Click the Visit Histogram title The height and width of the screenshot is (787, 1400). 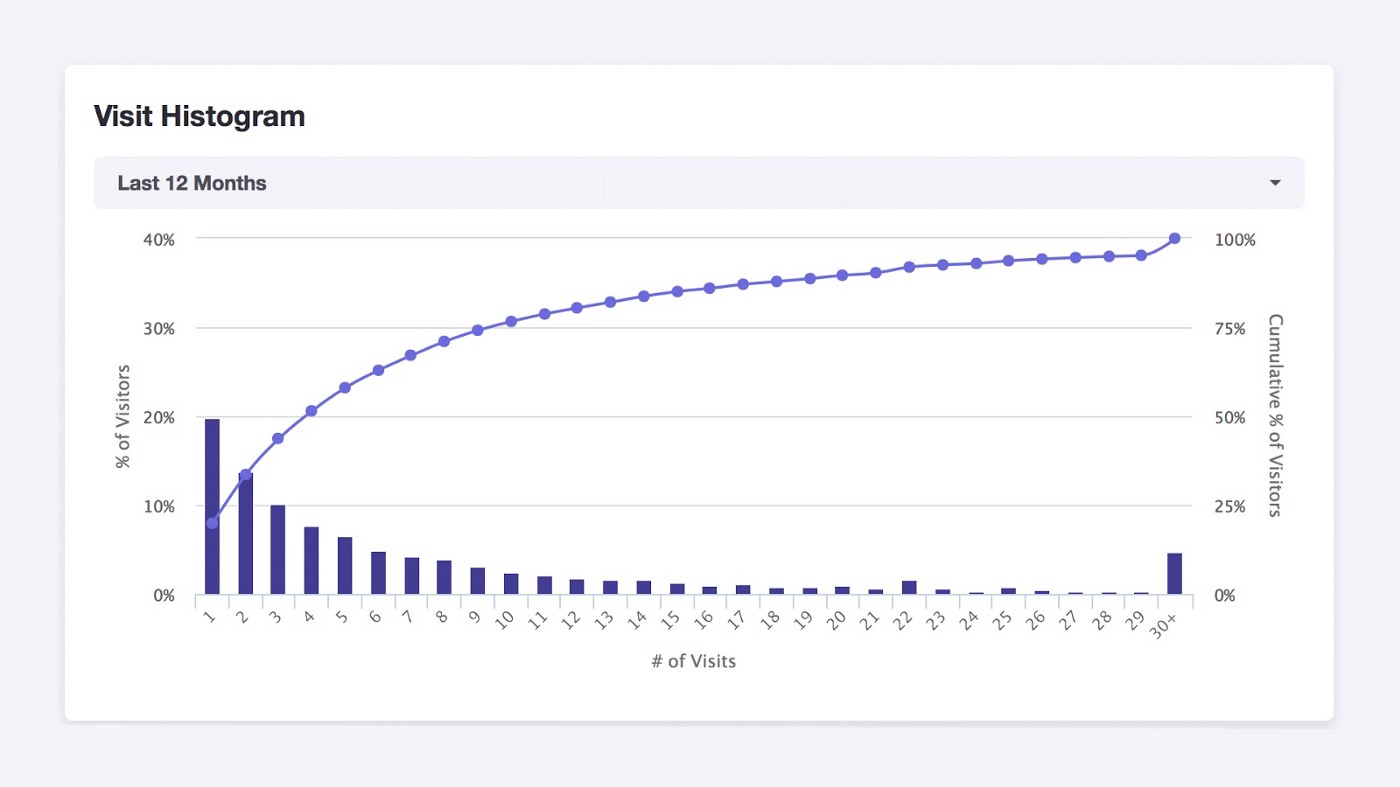[199, 116]
